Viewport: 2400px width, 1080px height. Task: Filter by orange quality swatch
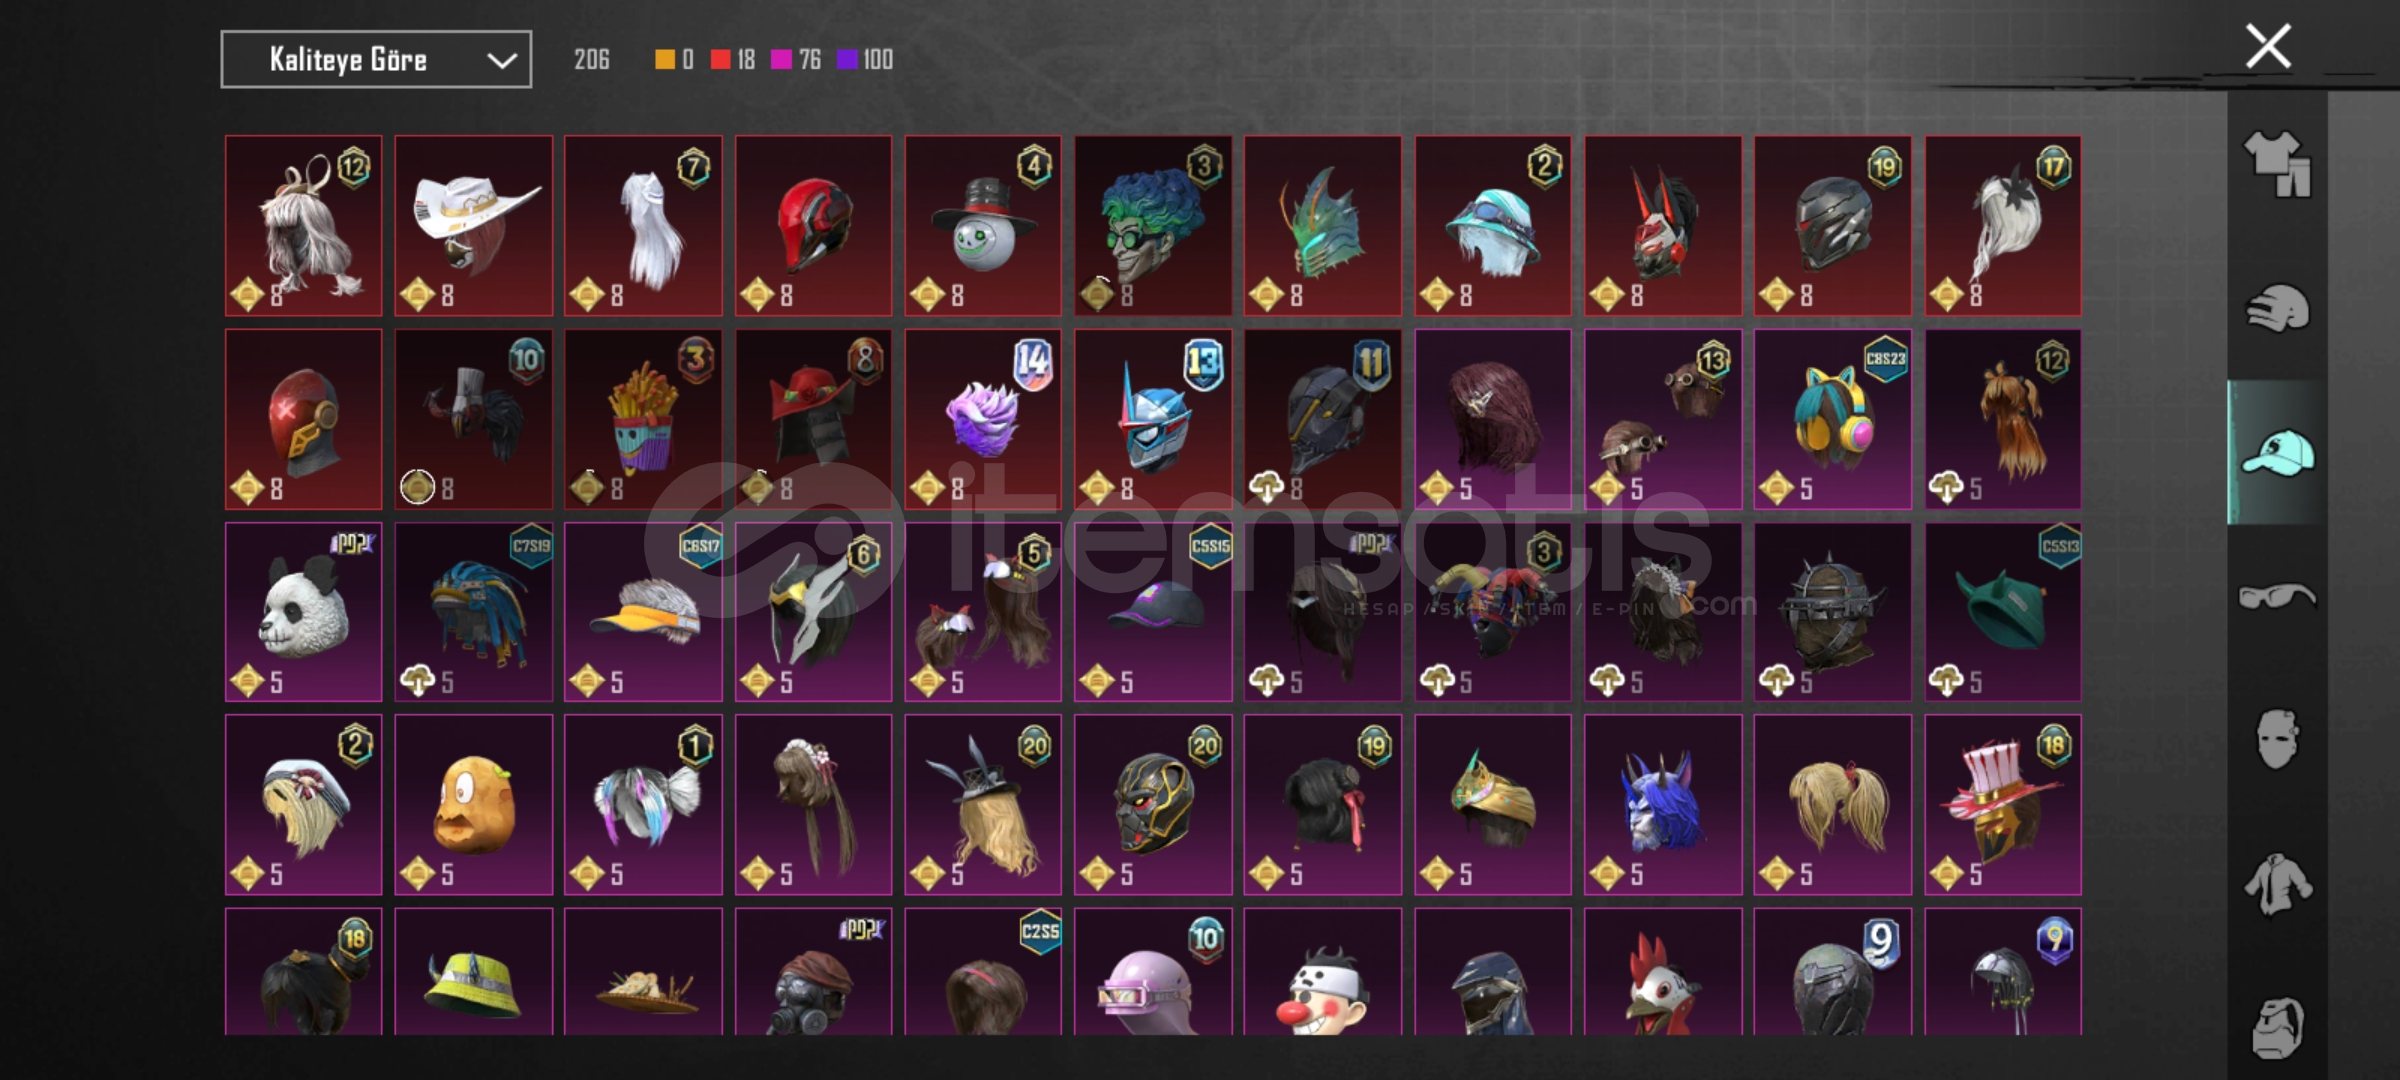point(665,60)
